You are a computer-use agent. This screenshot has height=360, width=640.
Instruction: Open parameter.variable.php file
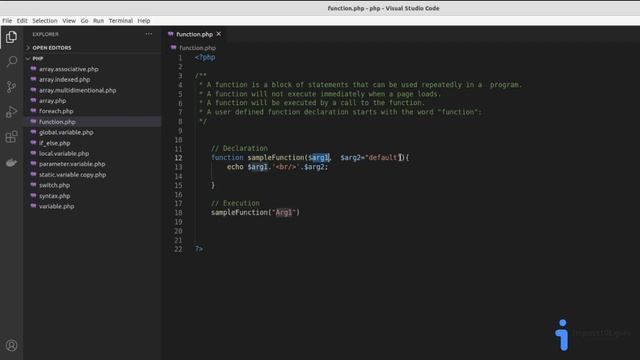click(72, 164)
